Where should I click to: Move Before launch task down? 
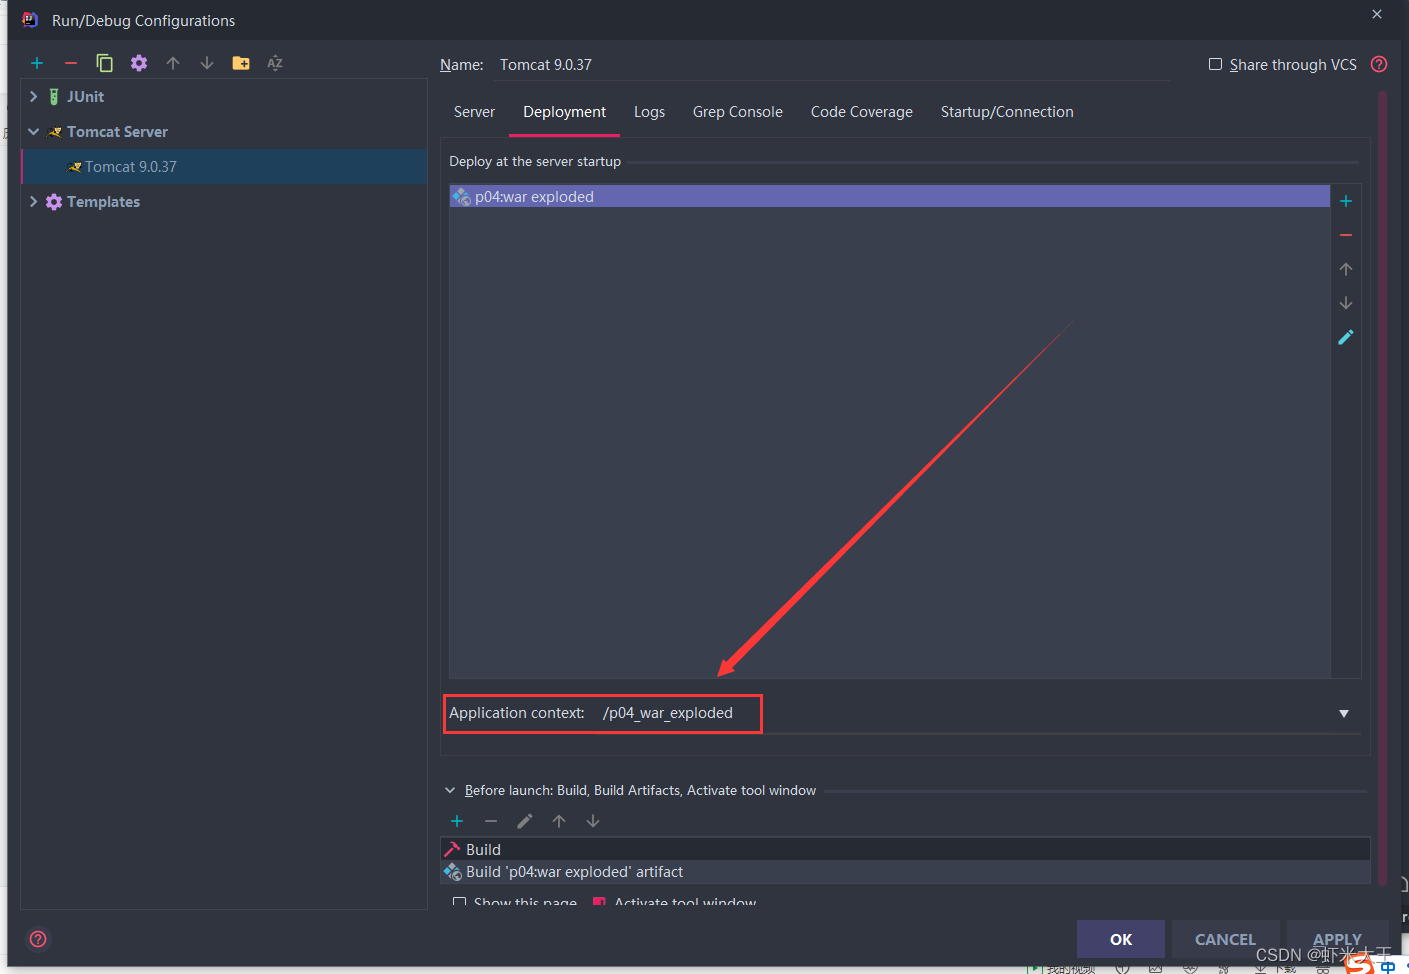[593, 821]
